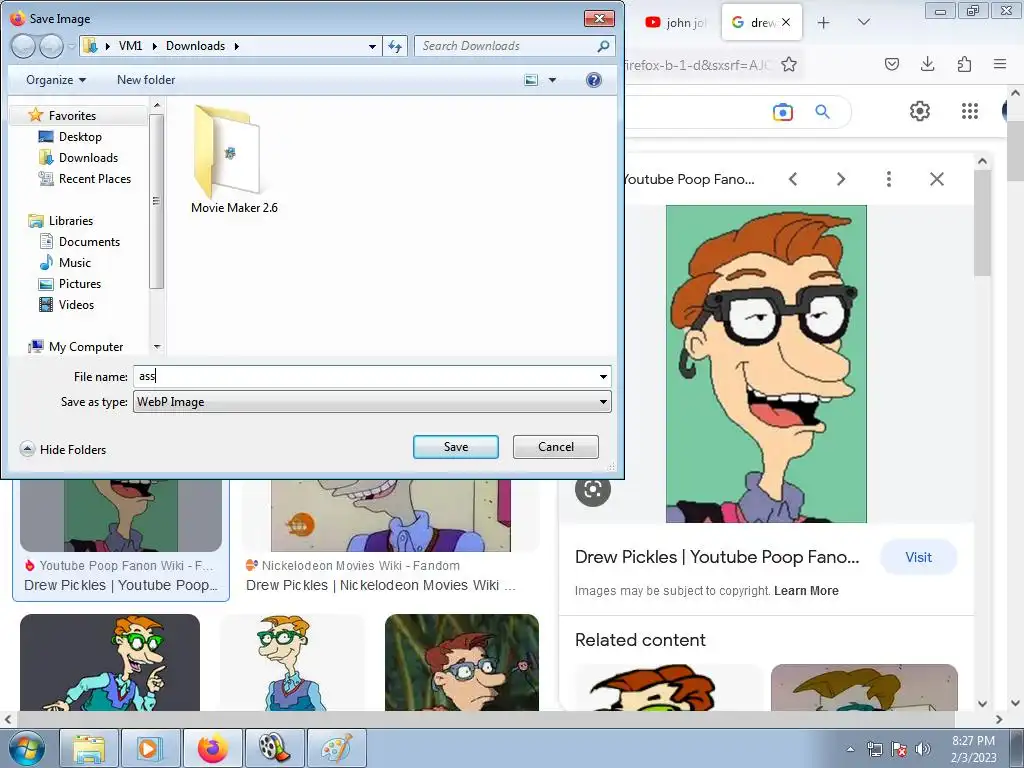Open the Save as type combo box
Viewport: 1024px width, 768px height.
pos(372,402)
